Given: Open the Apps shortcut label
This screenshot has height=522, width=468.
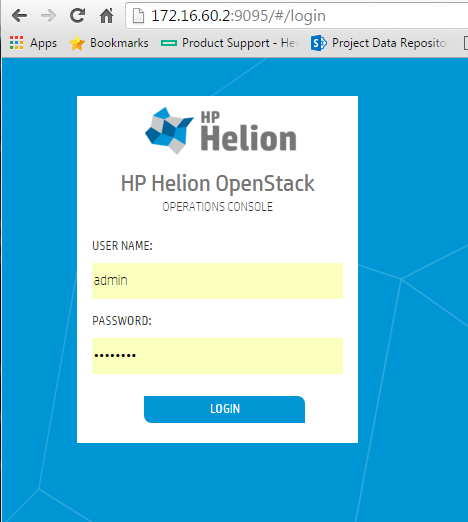Looking at the screenshot, I should click(43, 43).
